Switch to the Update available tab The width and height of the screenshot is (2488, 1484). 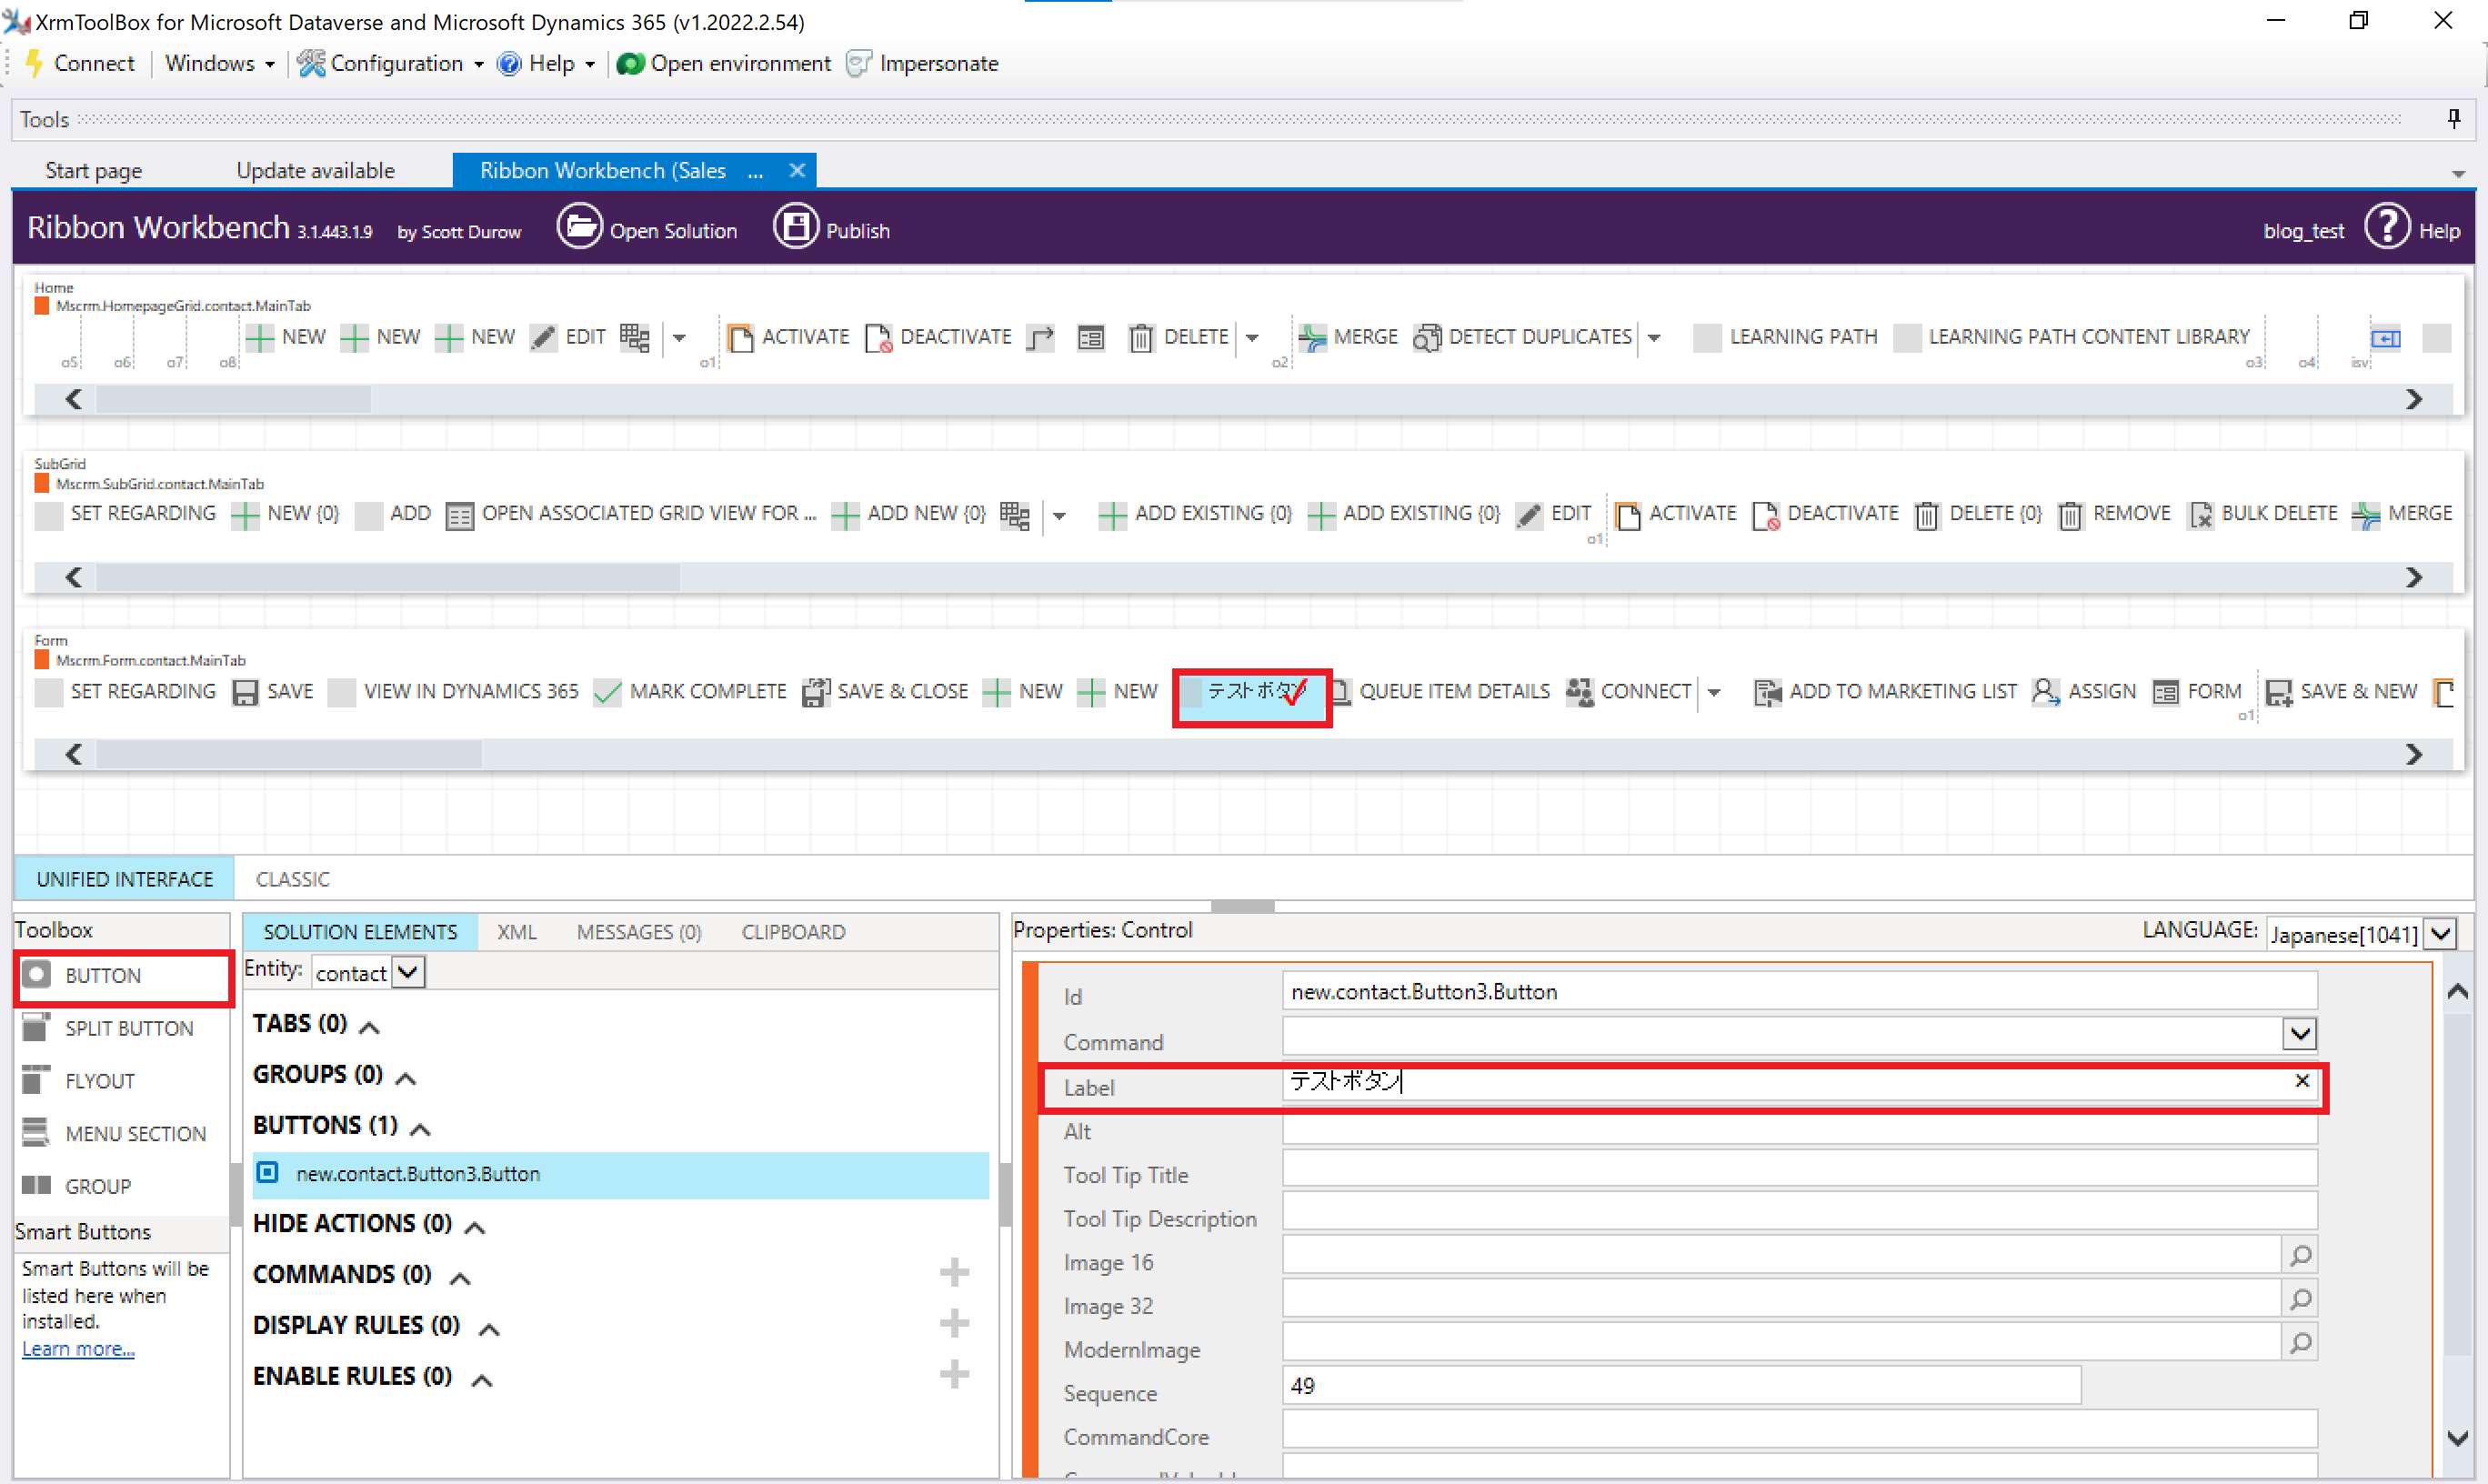point(315,170)
